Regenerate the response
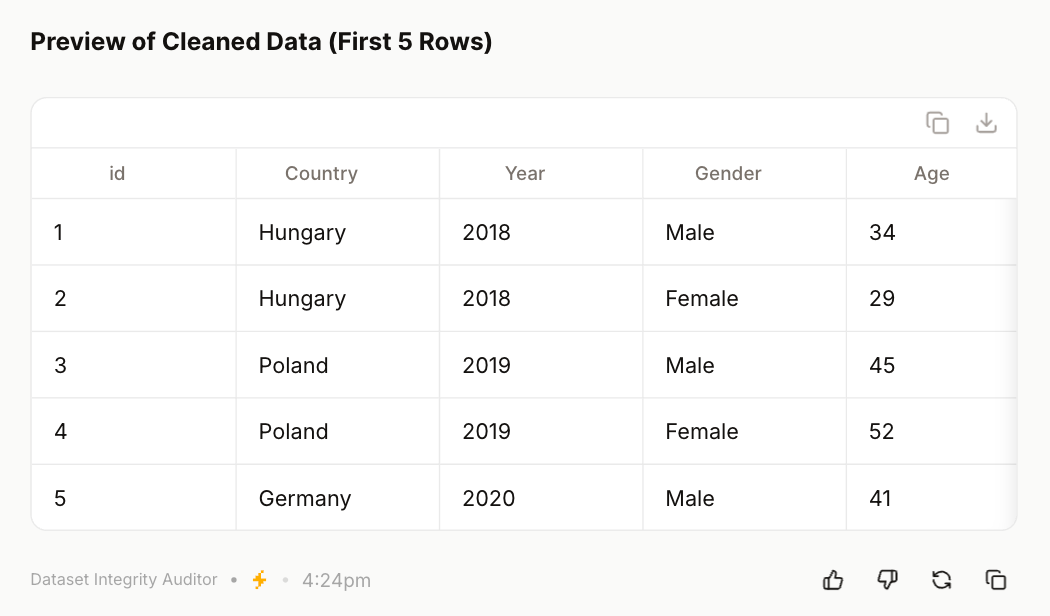Screen dimensions: 1050x616 (941, 580)
